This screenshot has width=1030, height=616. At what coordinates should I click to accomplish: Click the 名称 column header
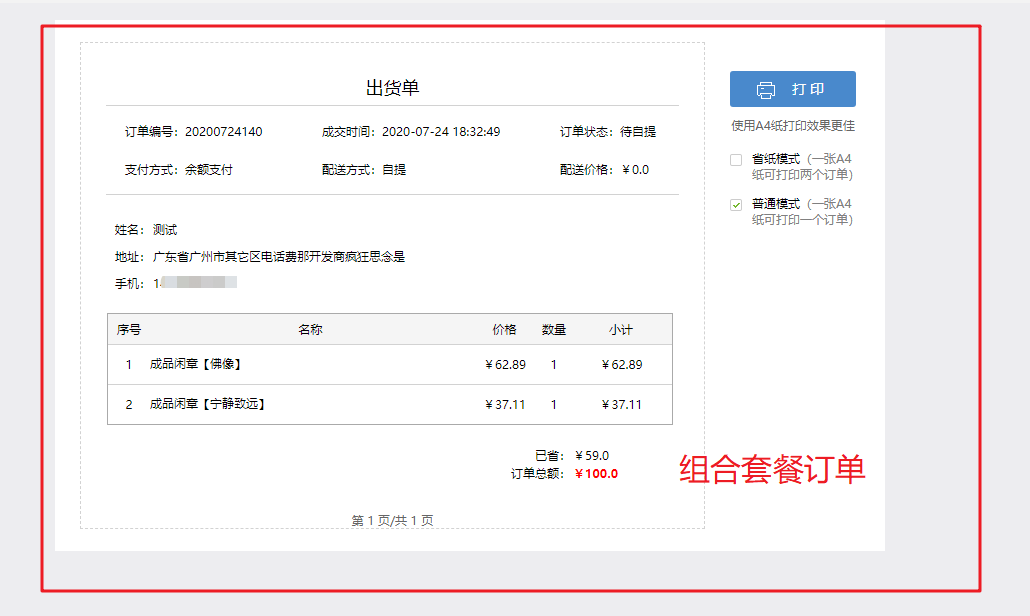(310, 329)
